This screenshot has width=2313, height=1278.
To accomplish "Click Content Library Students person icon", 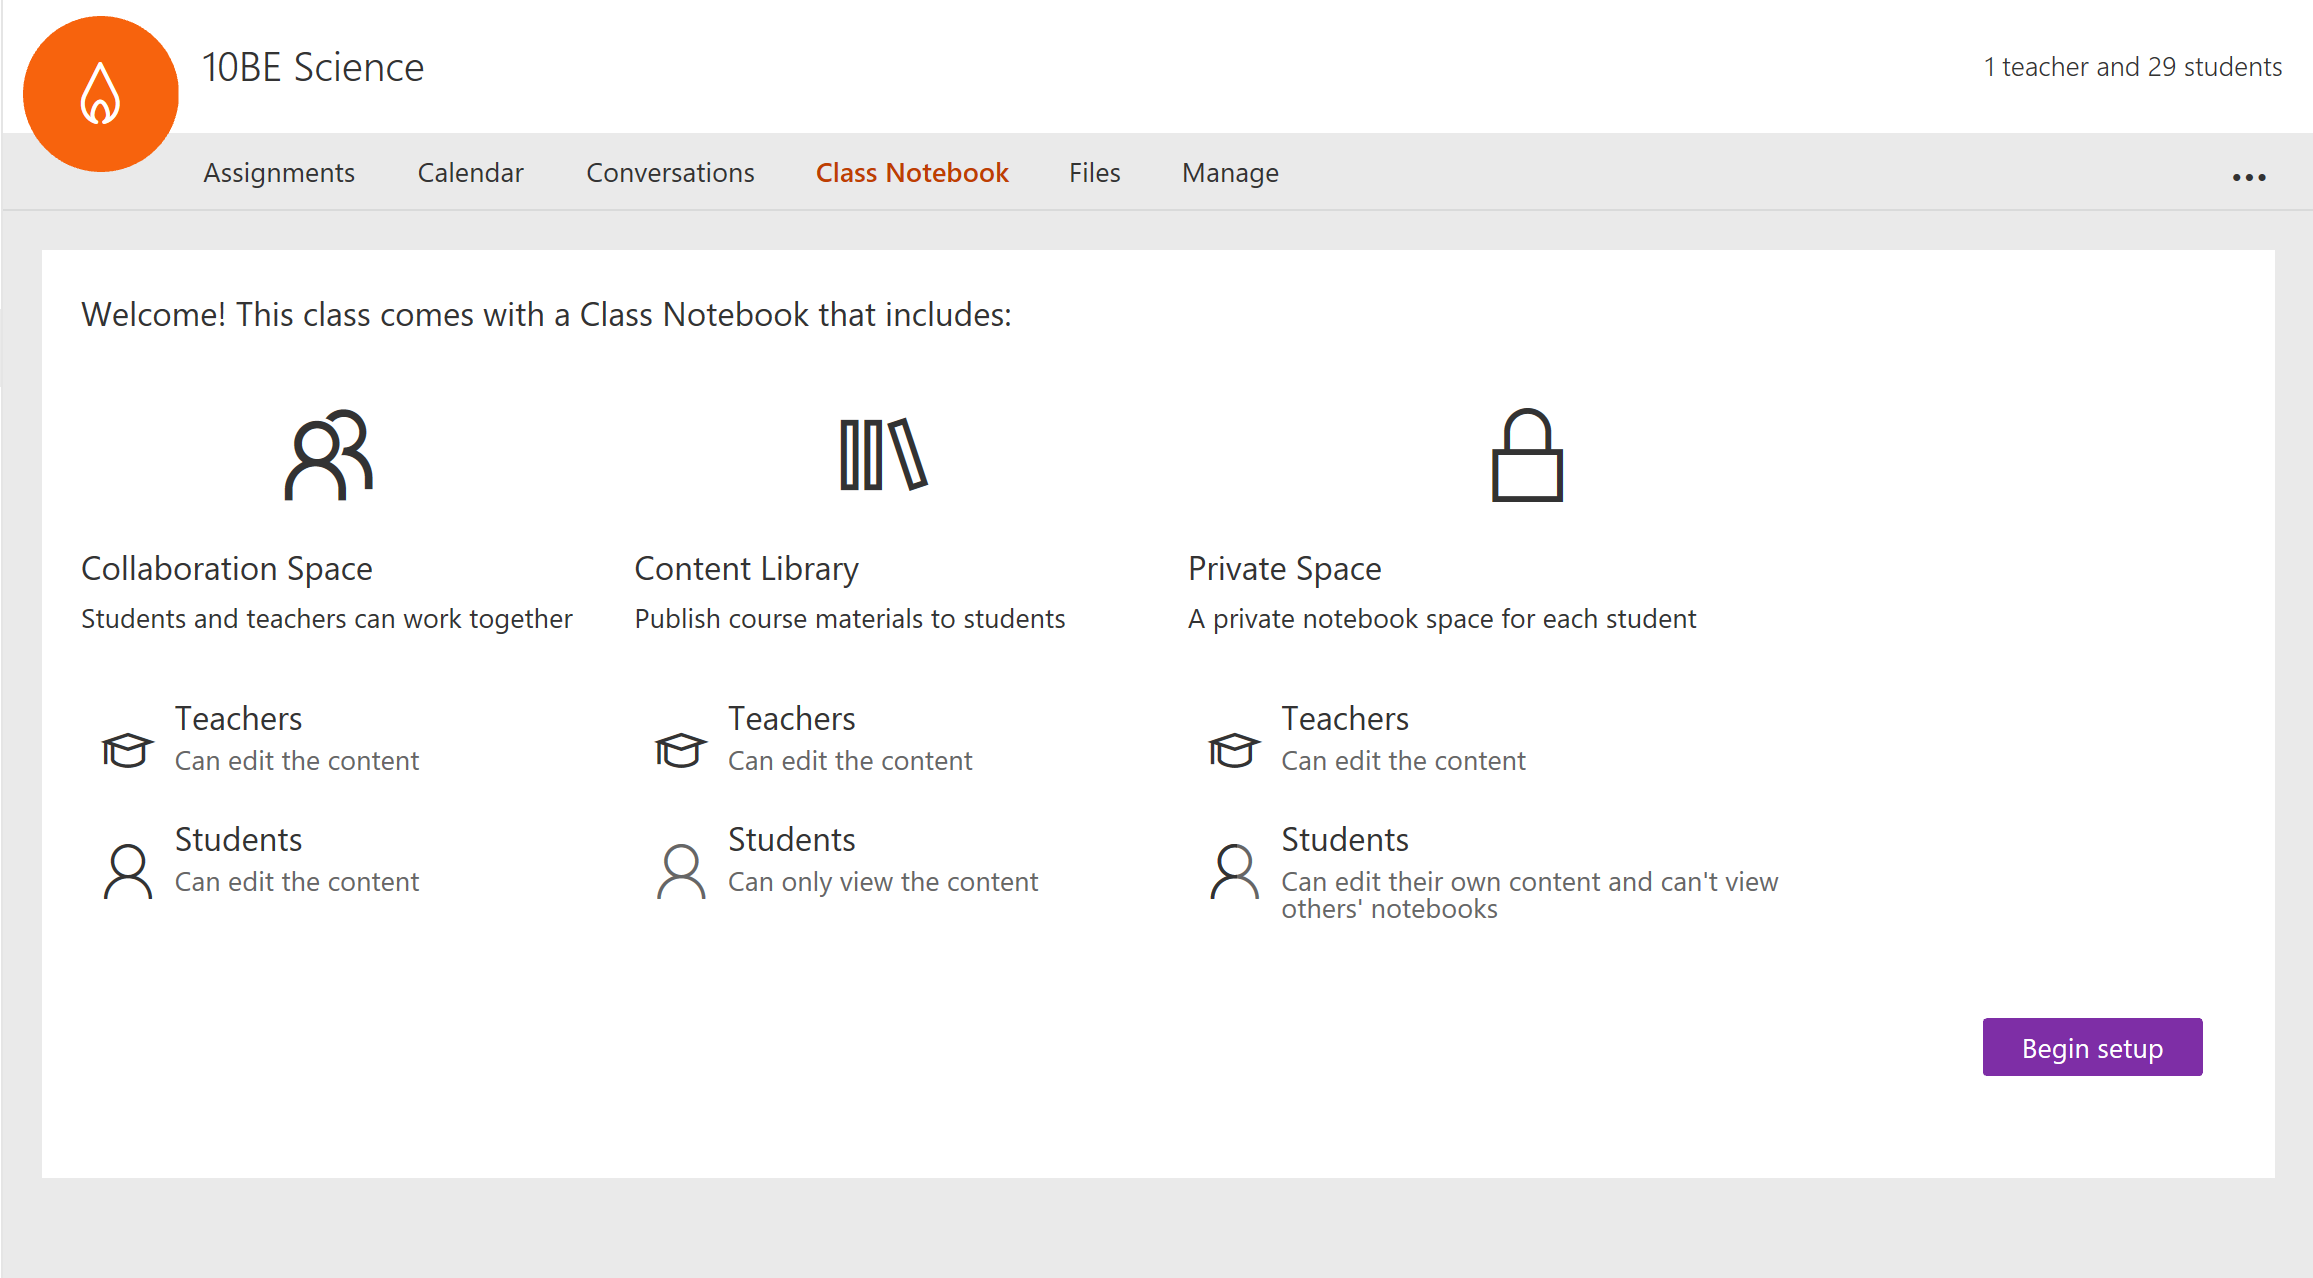I will tap(681, 871).
